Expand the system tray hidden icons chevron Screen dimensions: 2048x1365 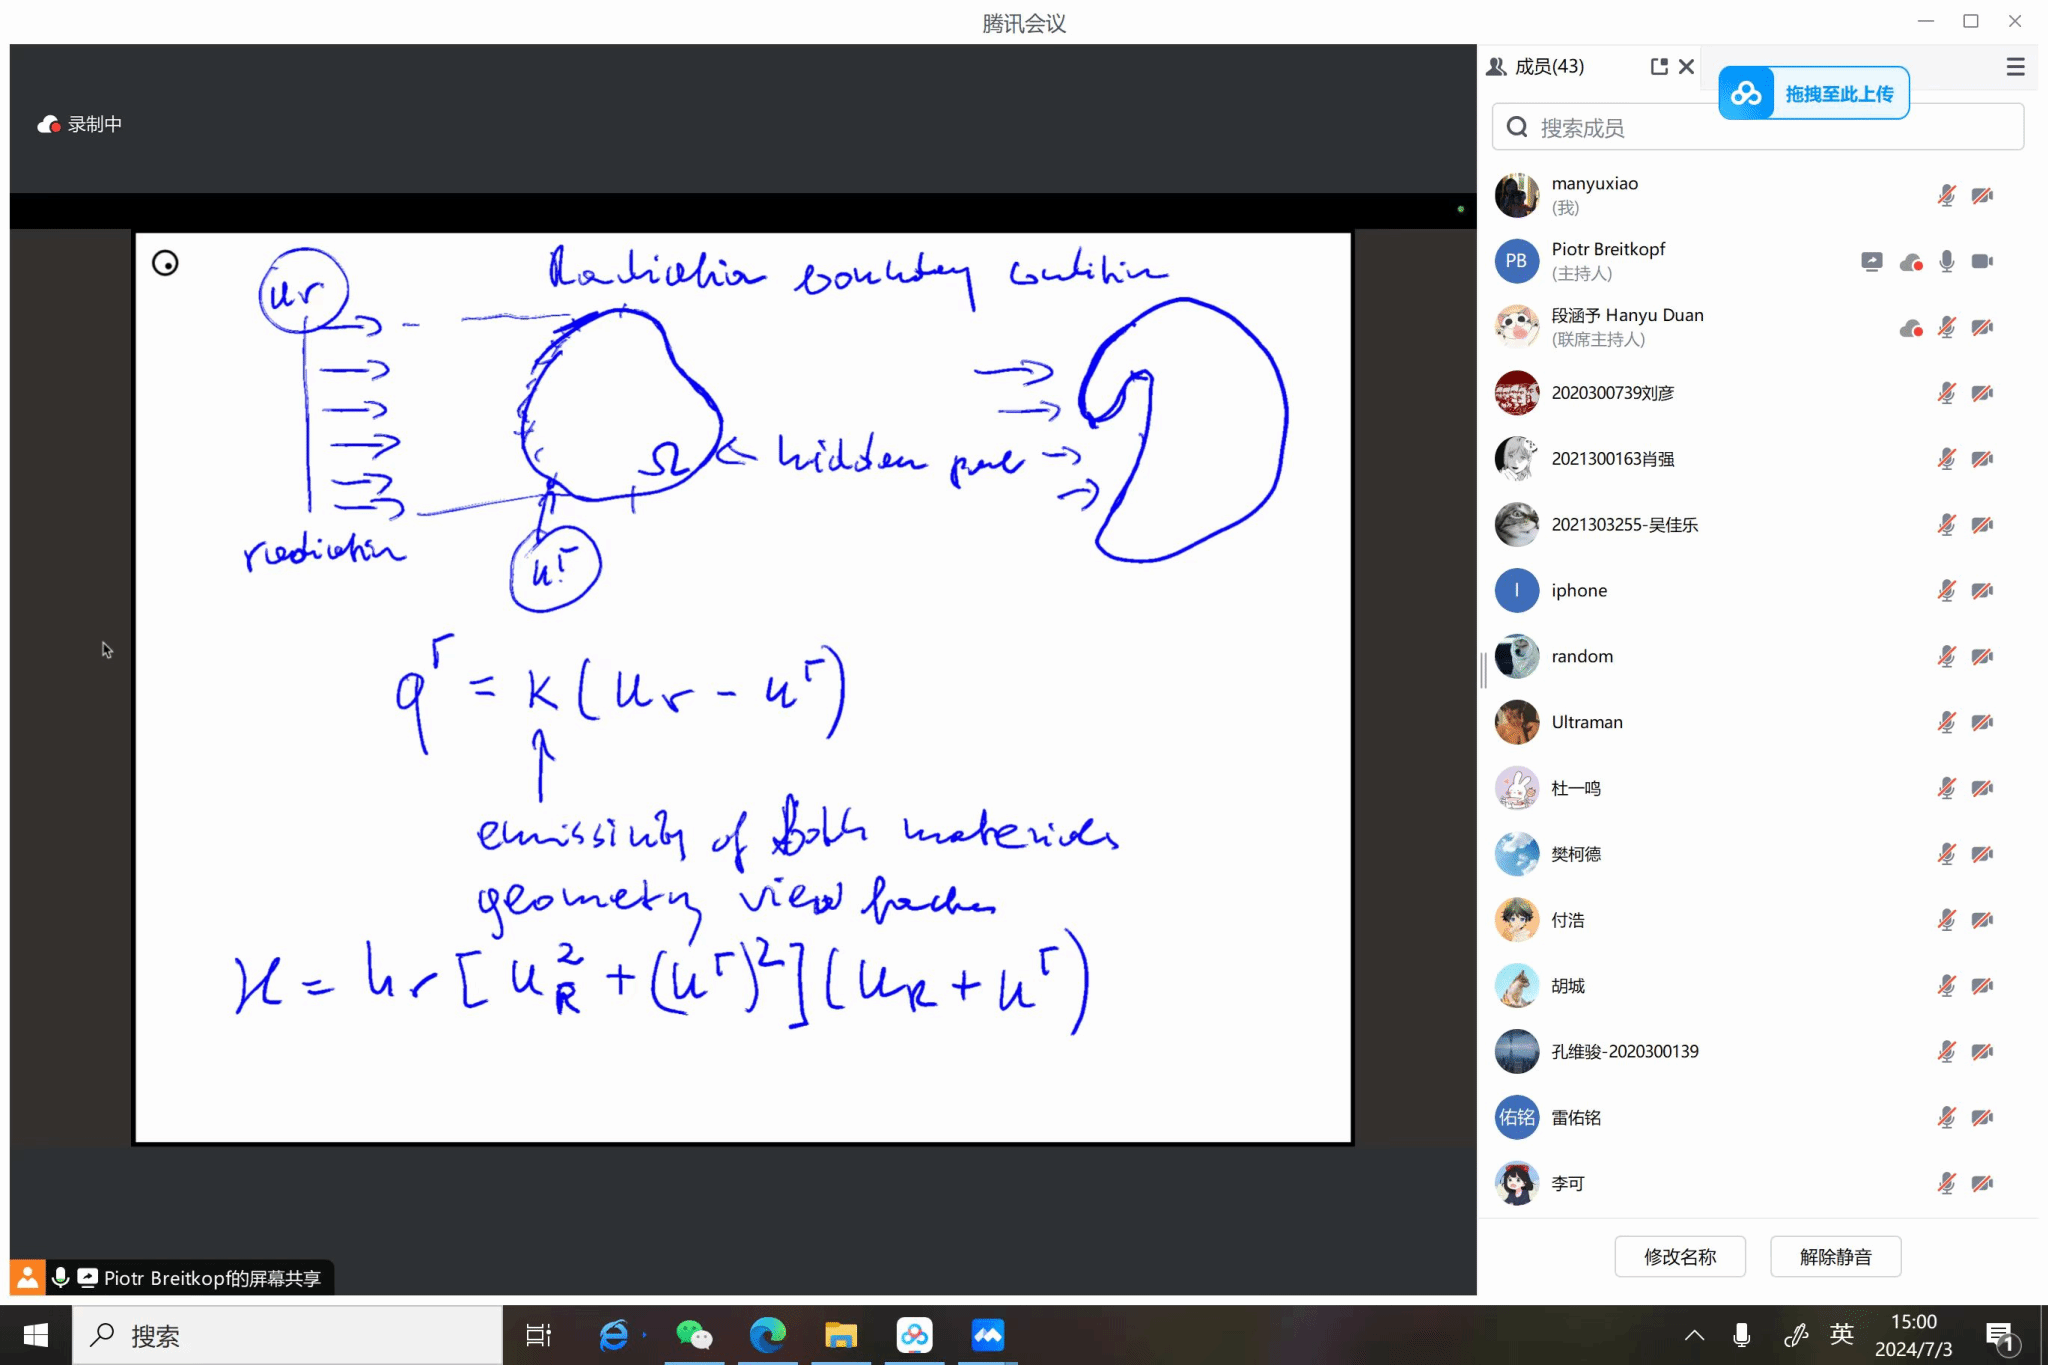click(x=1694, y=1335)
